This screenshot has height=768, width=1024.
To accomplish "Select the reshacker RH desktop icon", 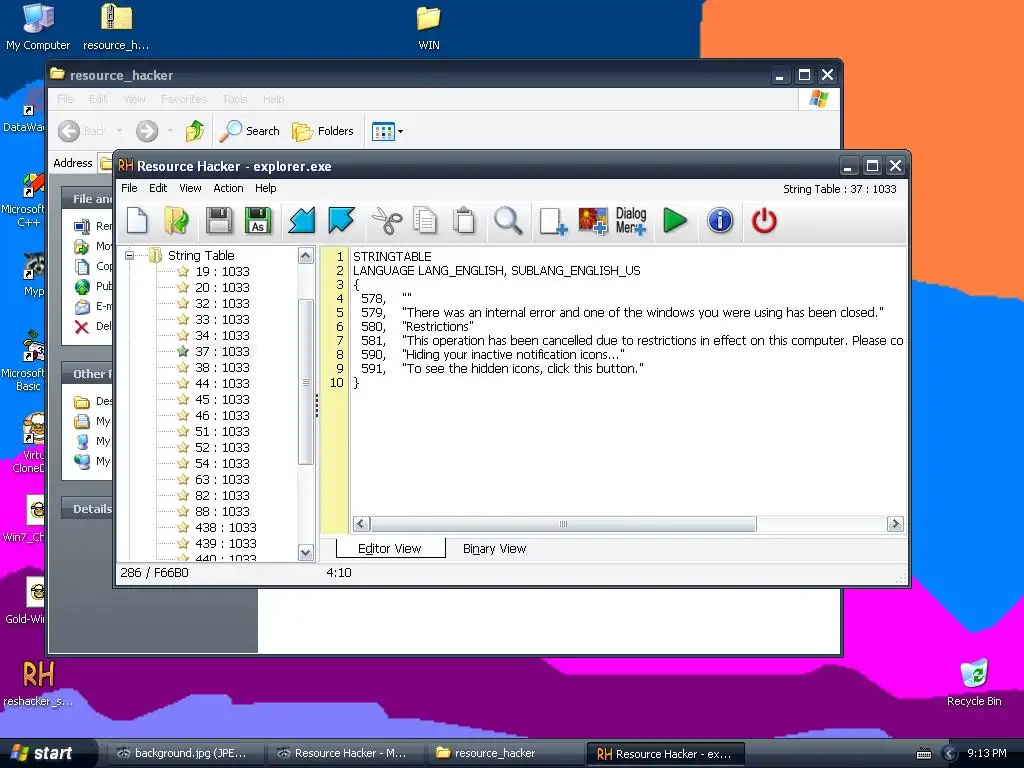I will [38, 682].
